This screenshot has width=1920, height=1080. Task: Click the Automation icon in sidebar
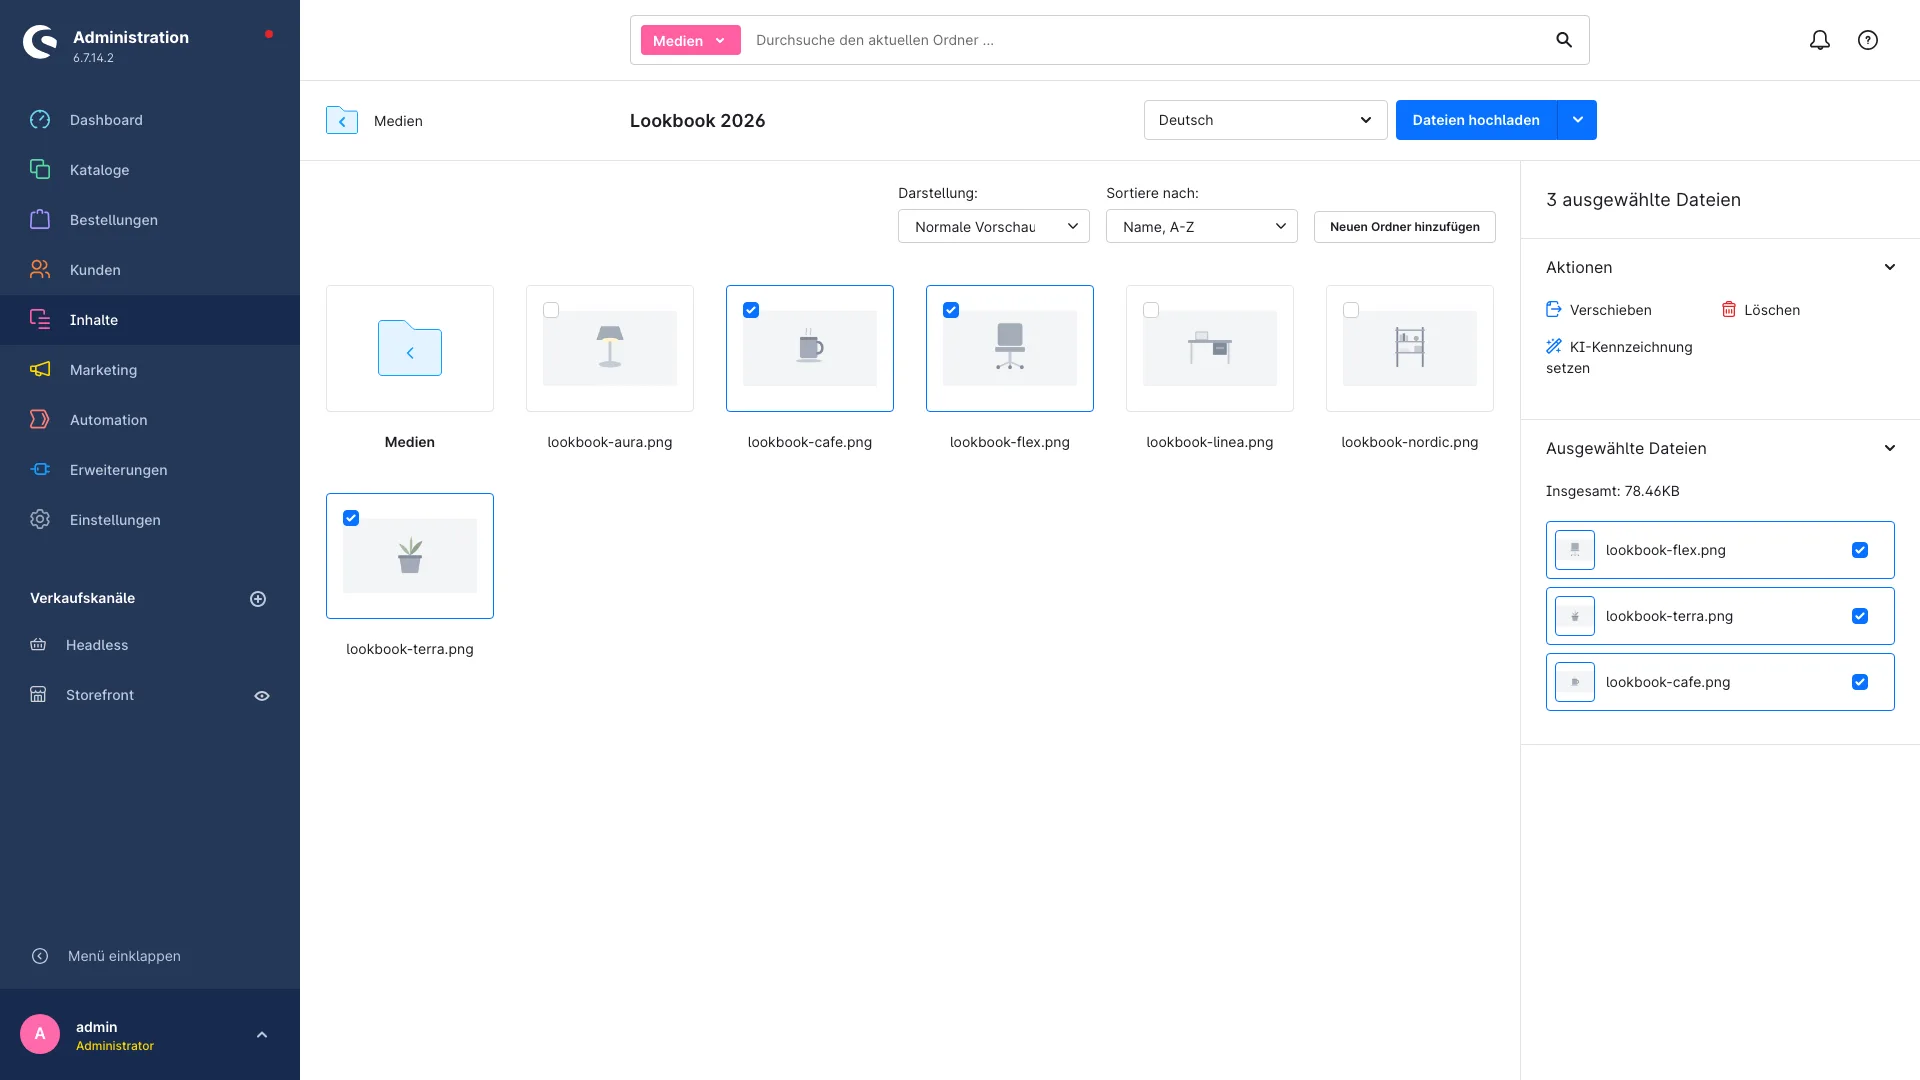(40, 420)
